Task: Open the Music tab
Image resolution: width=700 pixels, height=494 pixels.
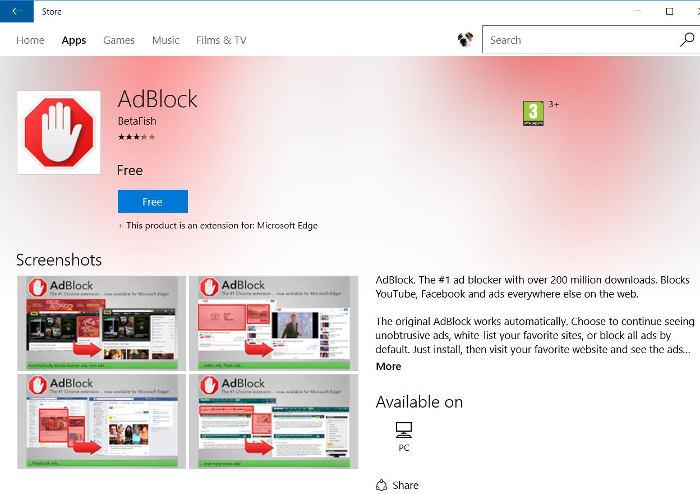Action: [x=165, y=40]
